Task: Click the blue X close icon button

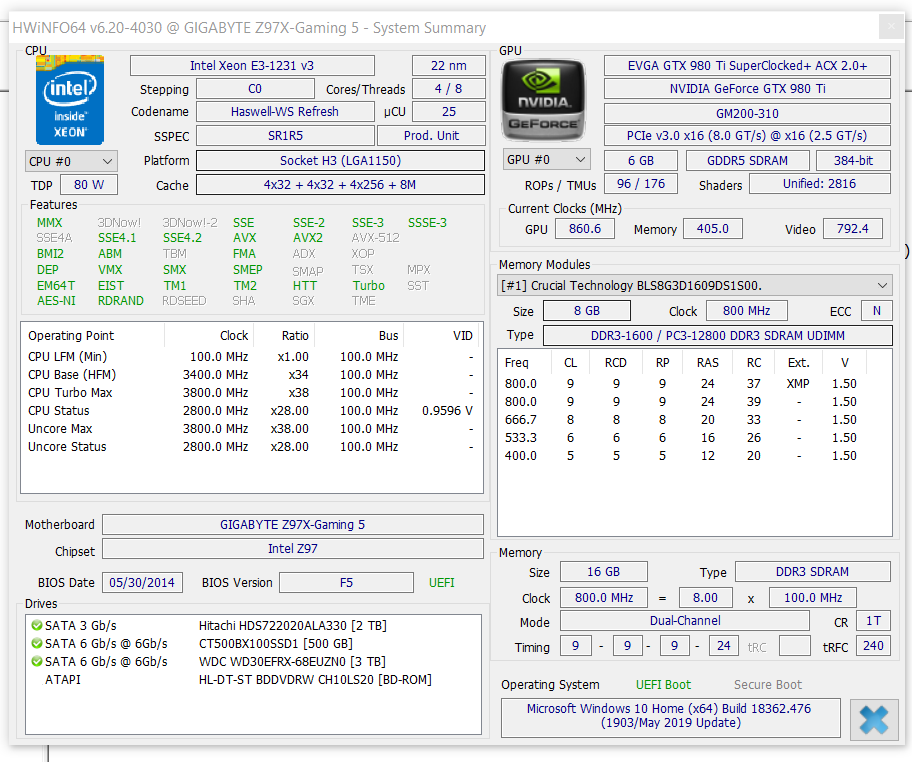Action: point(874,720)
